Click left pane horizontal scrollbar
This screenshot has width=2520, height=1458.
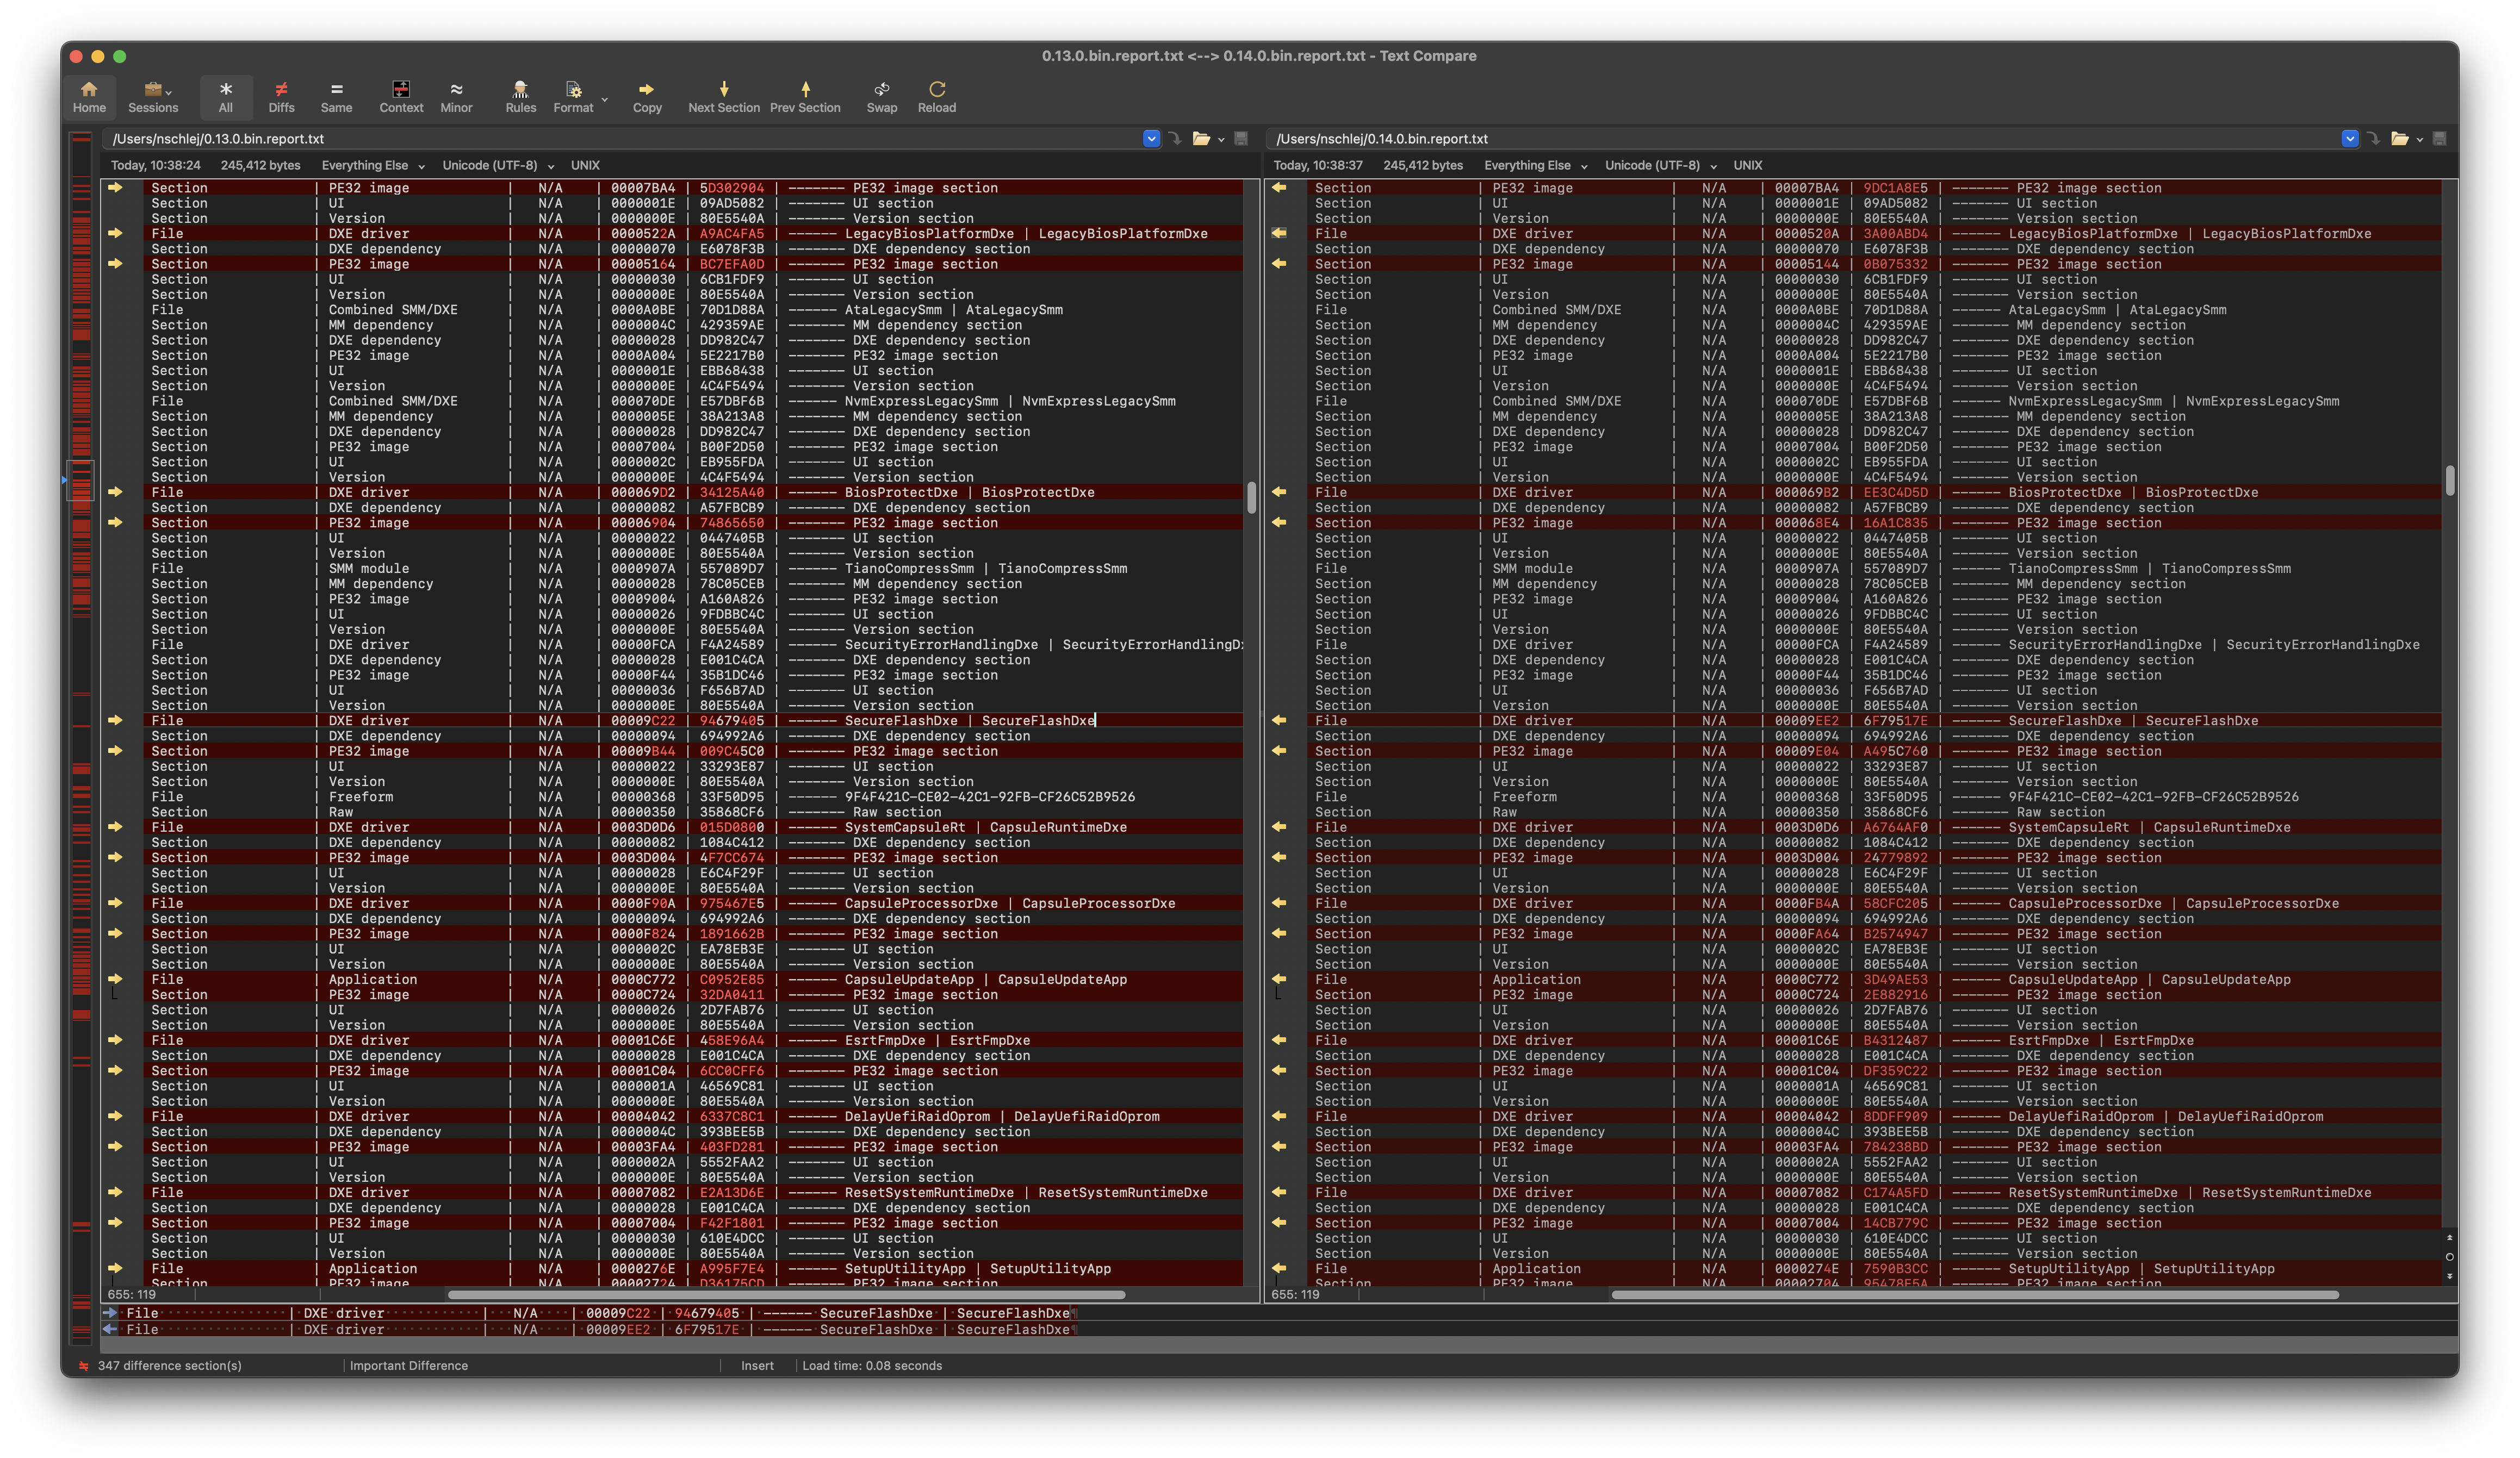click(786, 1294)
